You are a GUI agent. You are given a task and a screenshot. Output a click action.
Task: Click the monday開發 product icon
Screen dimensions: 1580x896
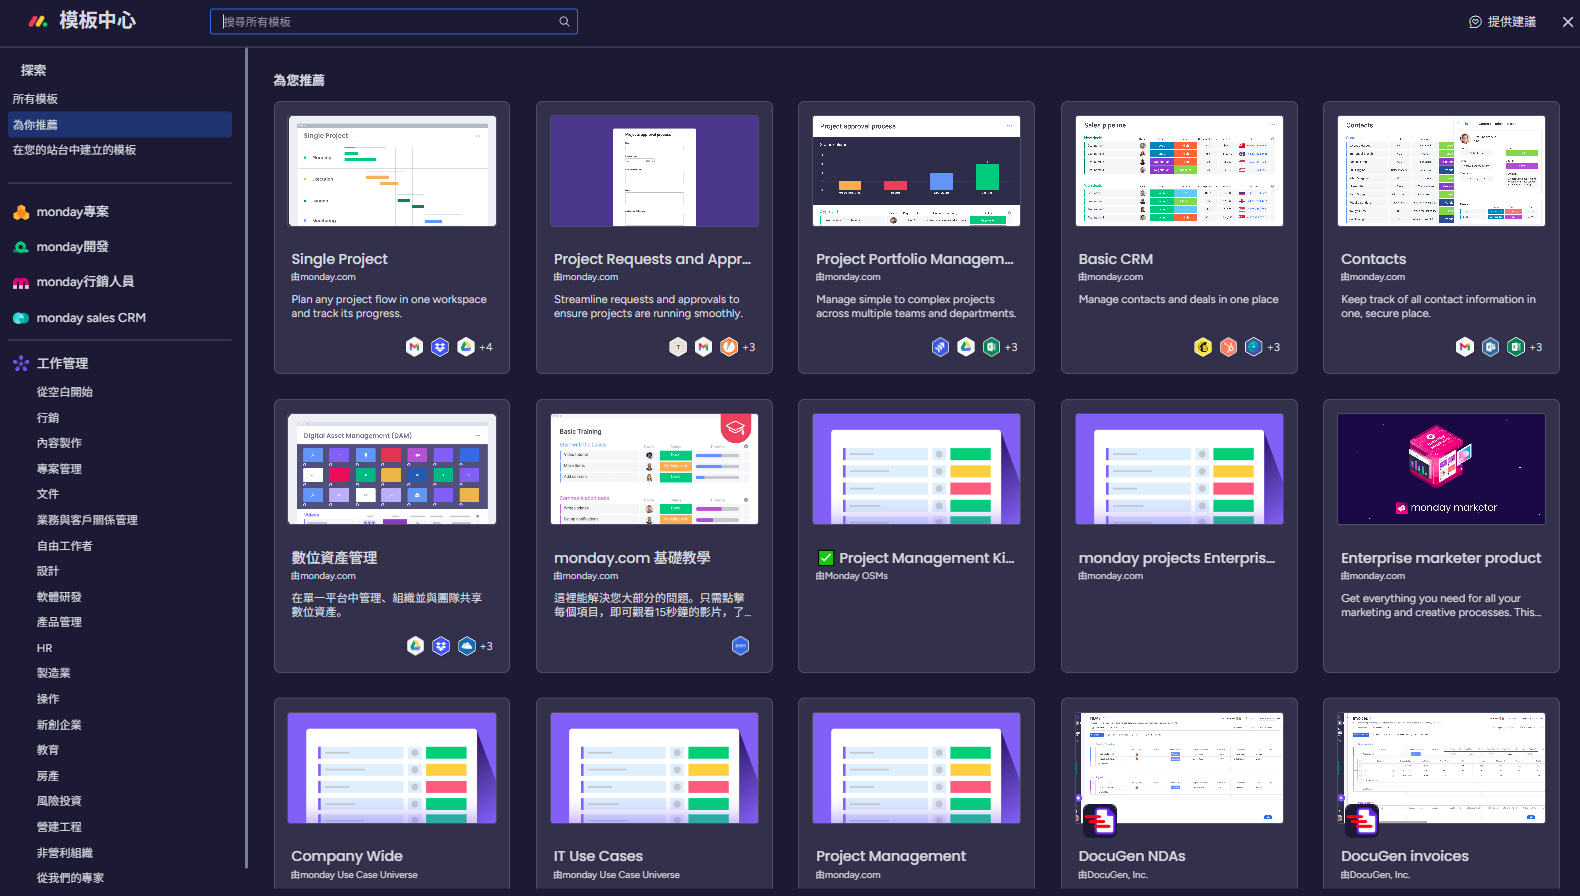pos(21,247)
